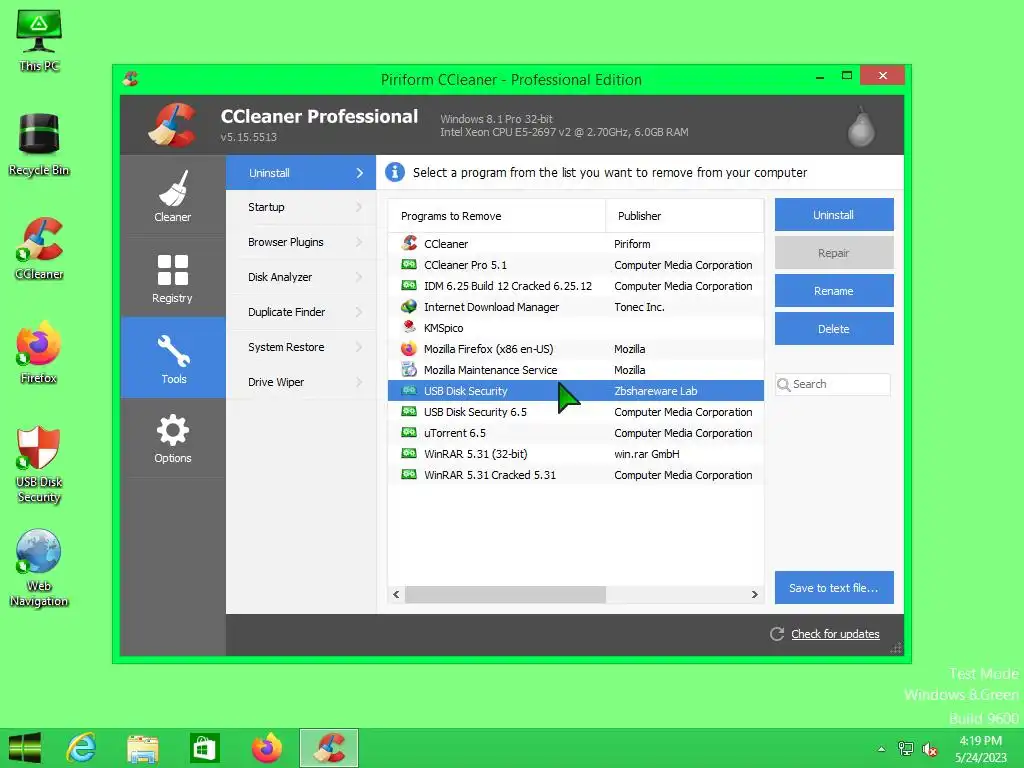Viewport: 1024px width, 768px height.
Task: Open the Cleaner section in sidebar
Action: (x=173, y=196)
